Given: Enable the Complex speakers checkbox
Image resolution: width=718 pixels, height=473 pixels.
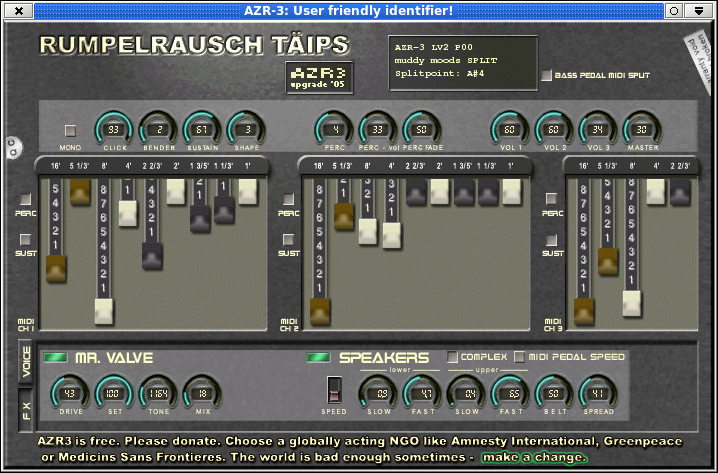Looking at the screenshot, I should pyautogui.click(x=452, y=357).
